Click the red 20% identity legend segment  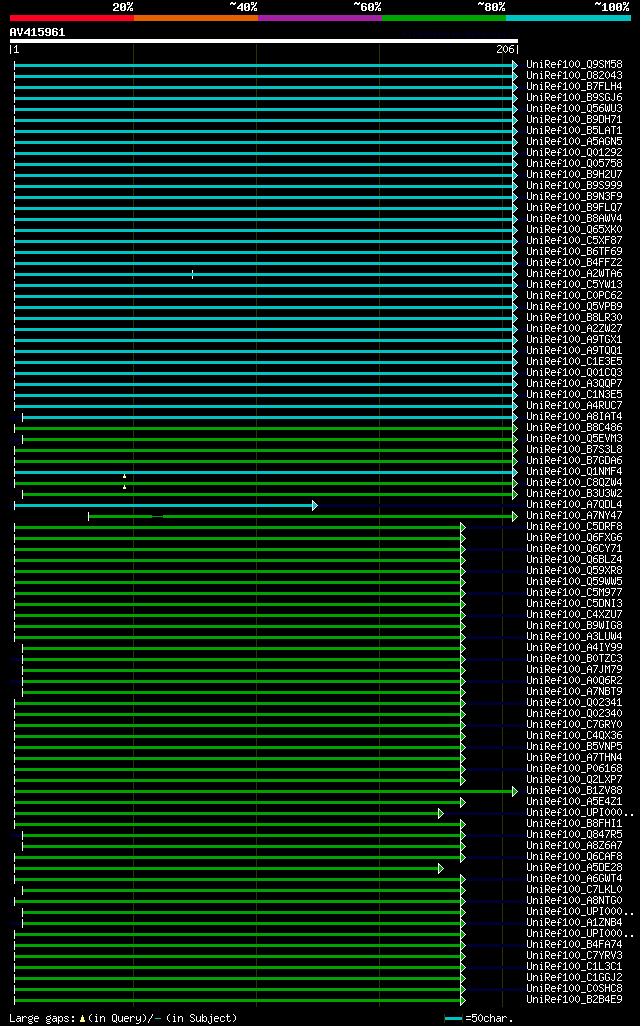(x=72, y=18)
